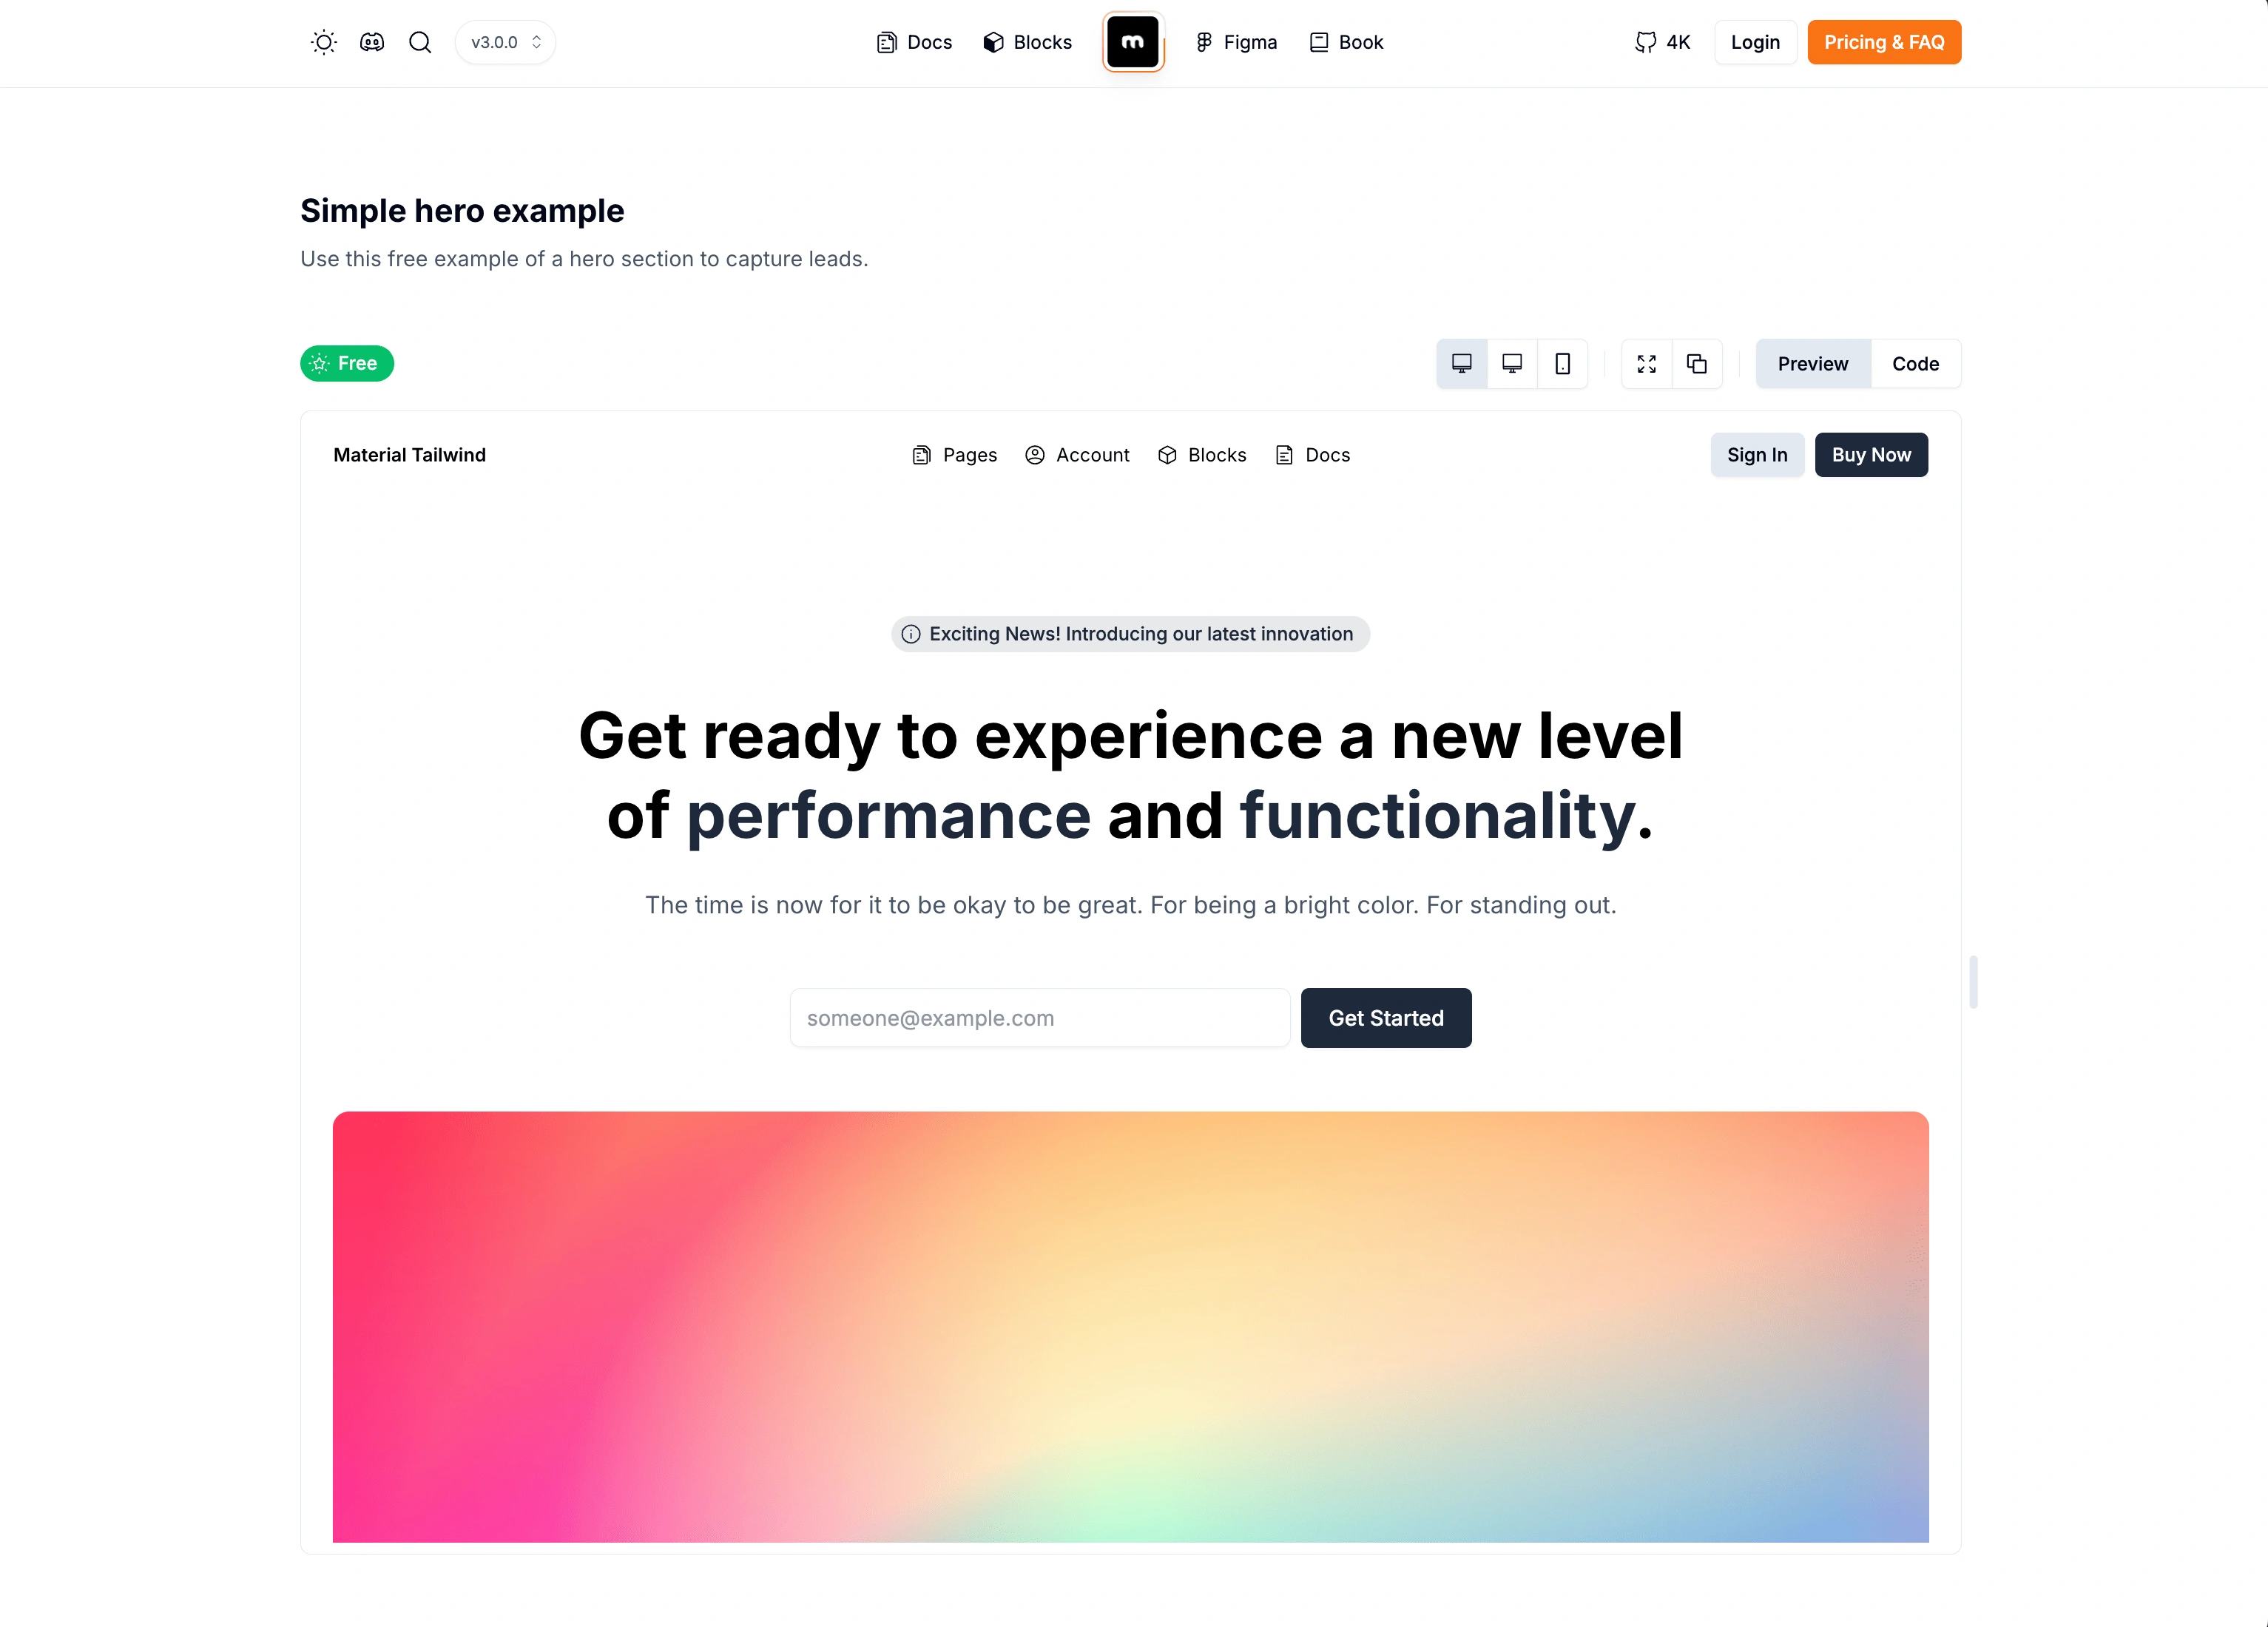This screenshot has width=2268, height=1627.
Task: Click Login link in top navigation
Action: [x=1755, y=42]
